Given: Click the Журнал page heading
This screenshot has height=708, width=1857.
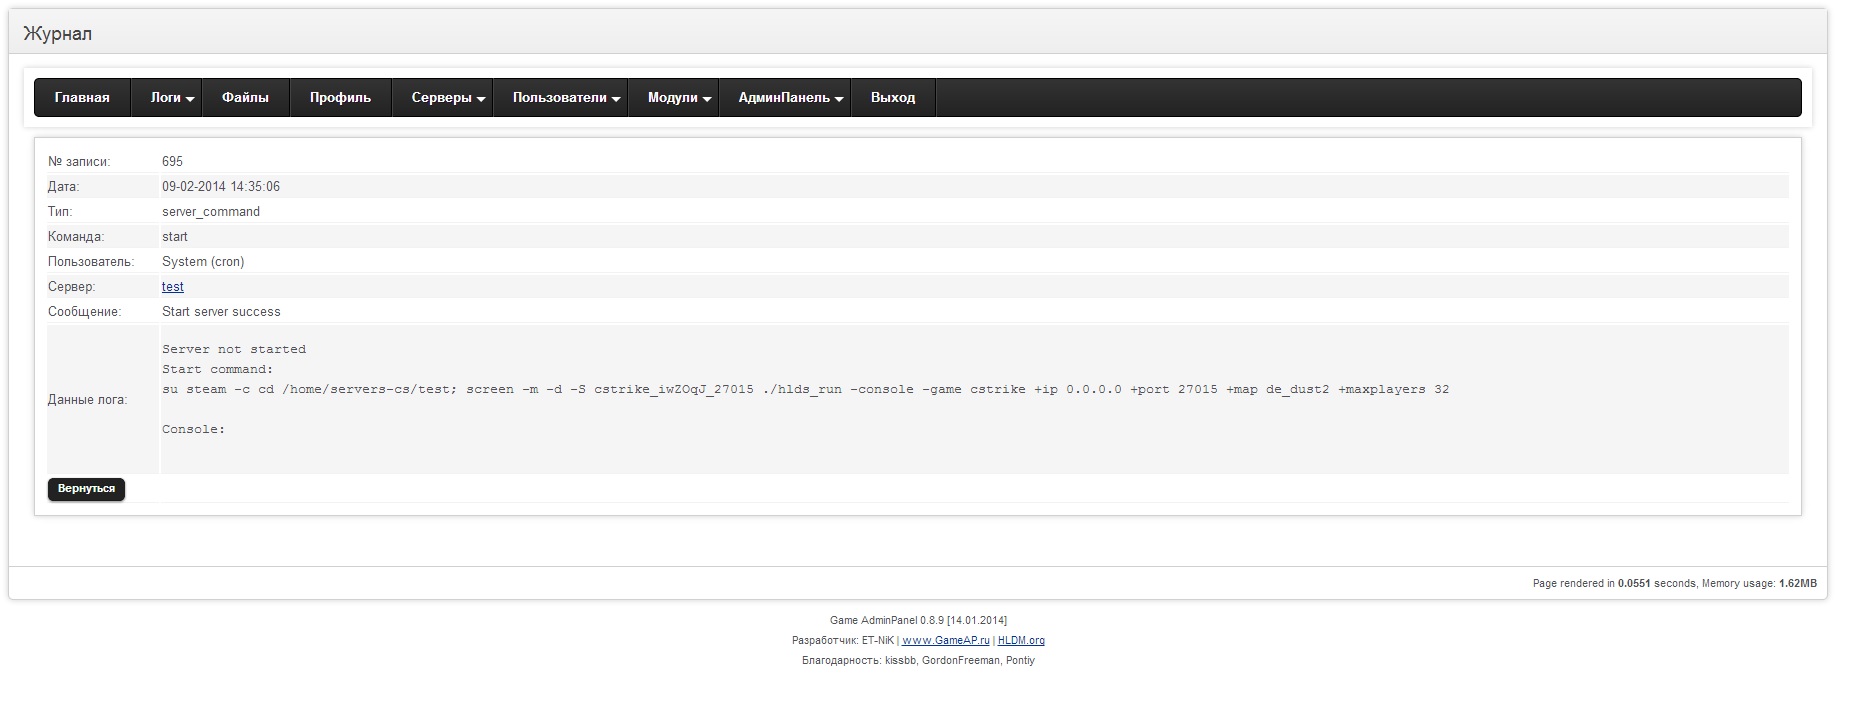Looking at the screenshot, I should (58, 34).
